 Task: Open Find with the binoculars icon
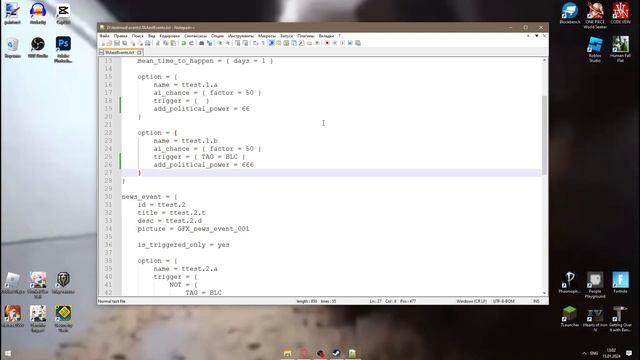(x=201, y=43)
